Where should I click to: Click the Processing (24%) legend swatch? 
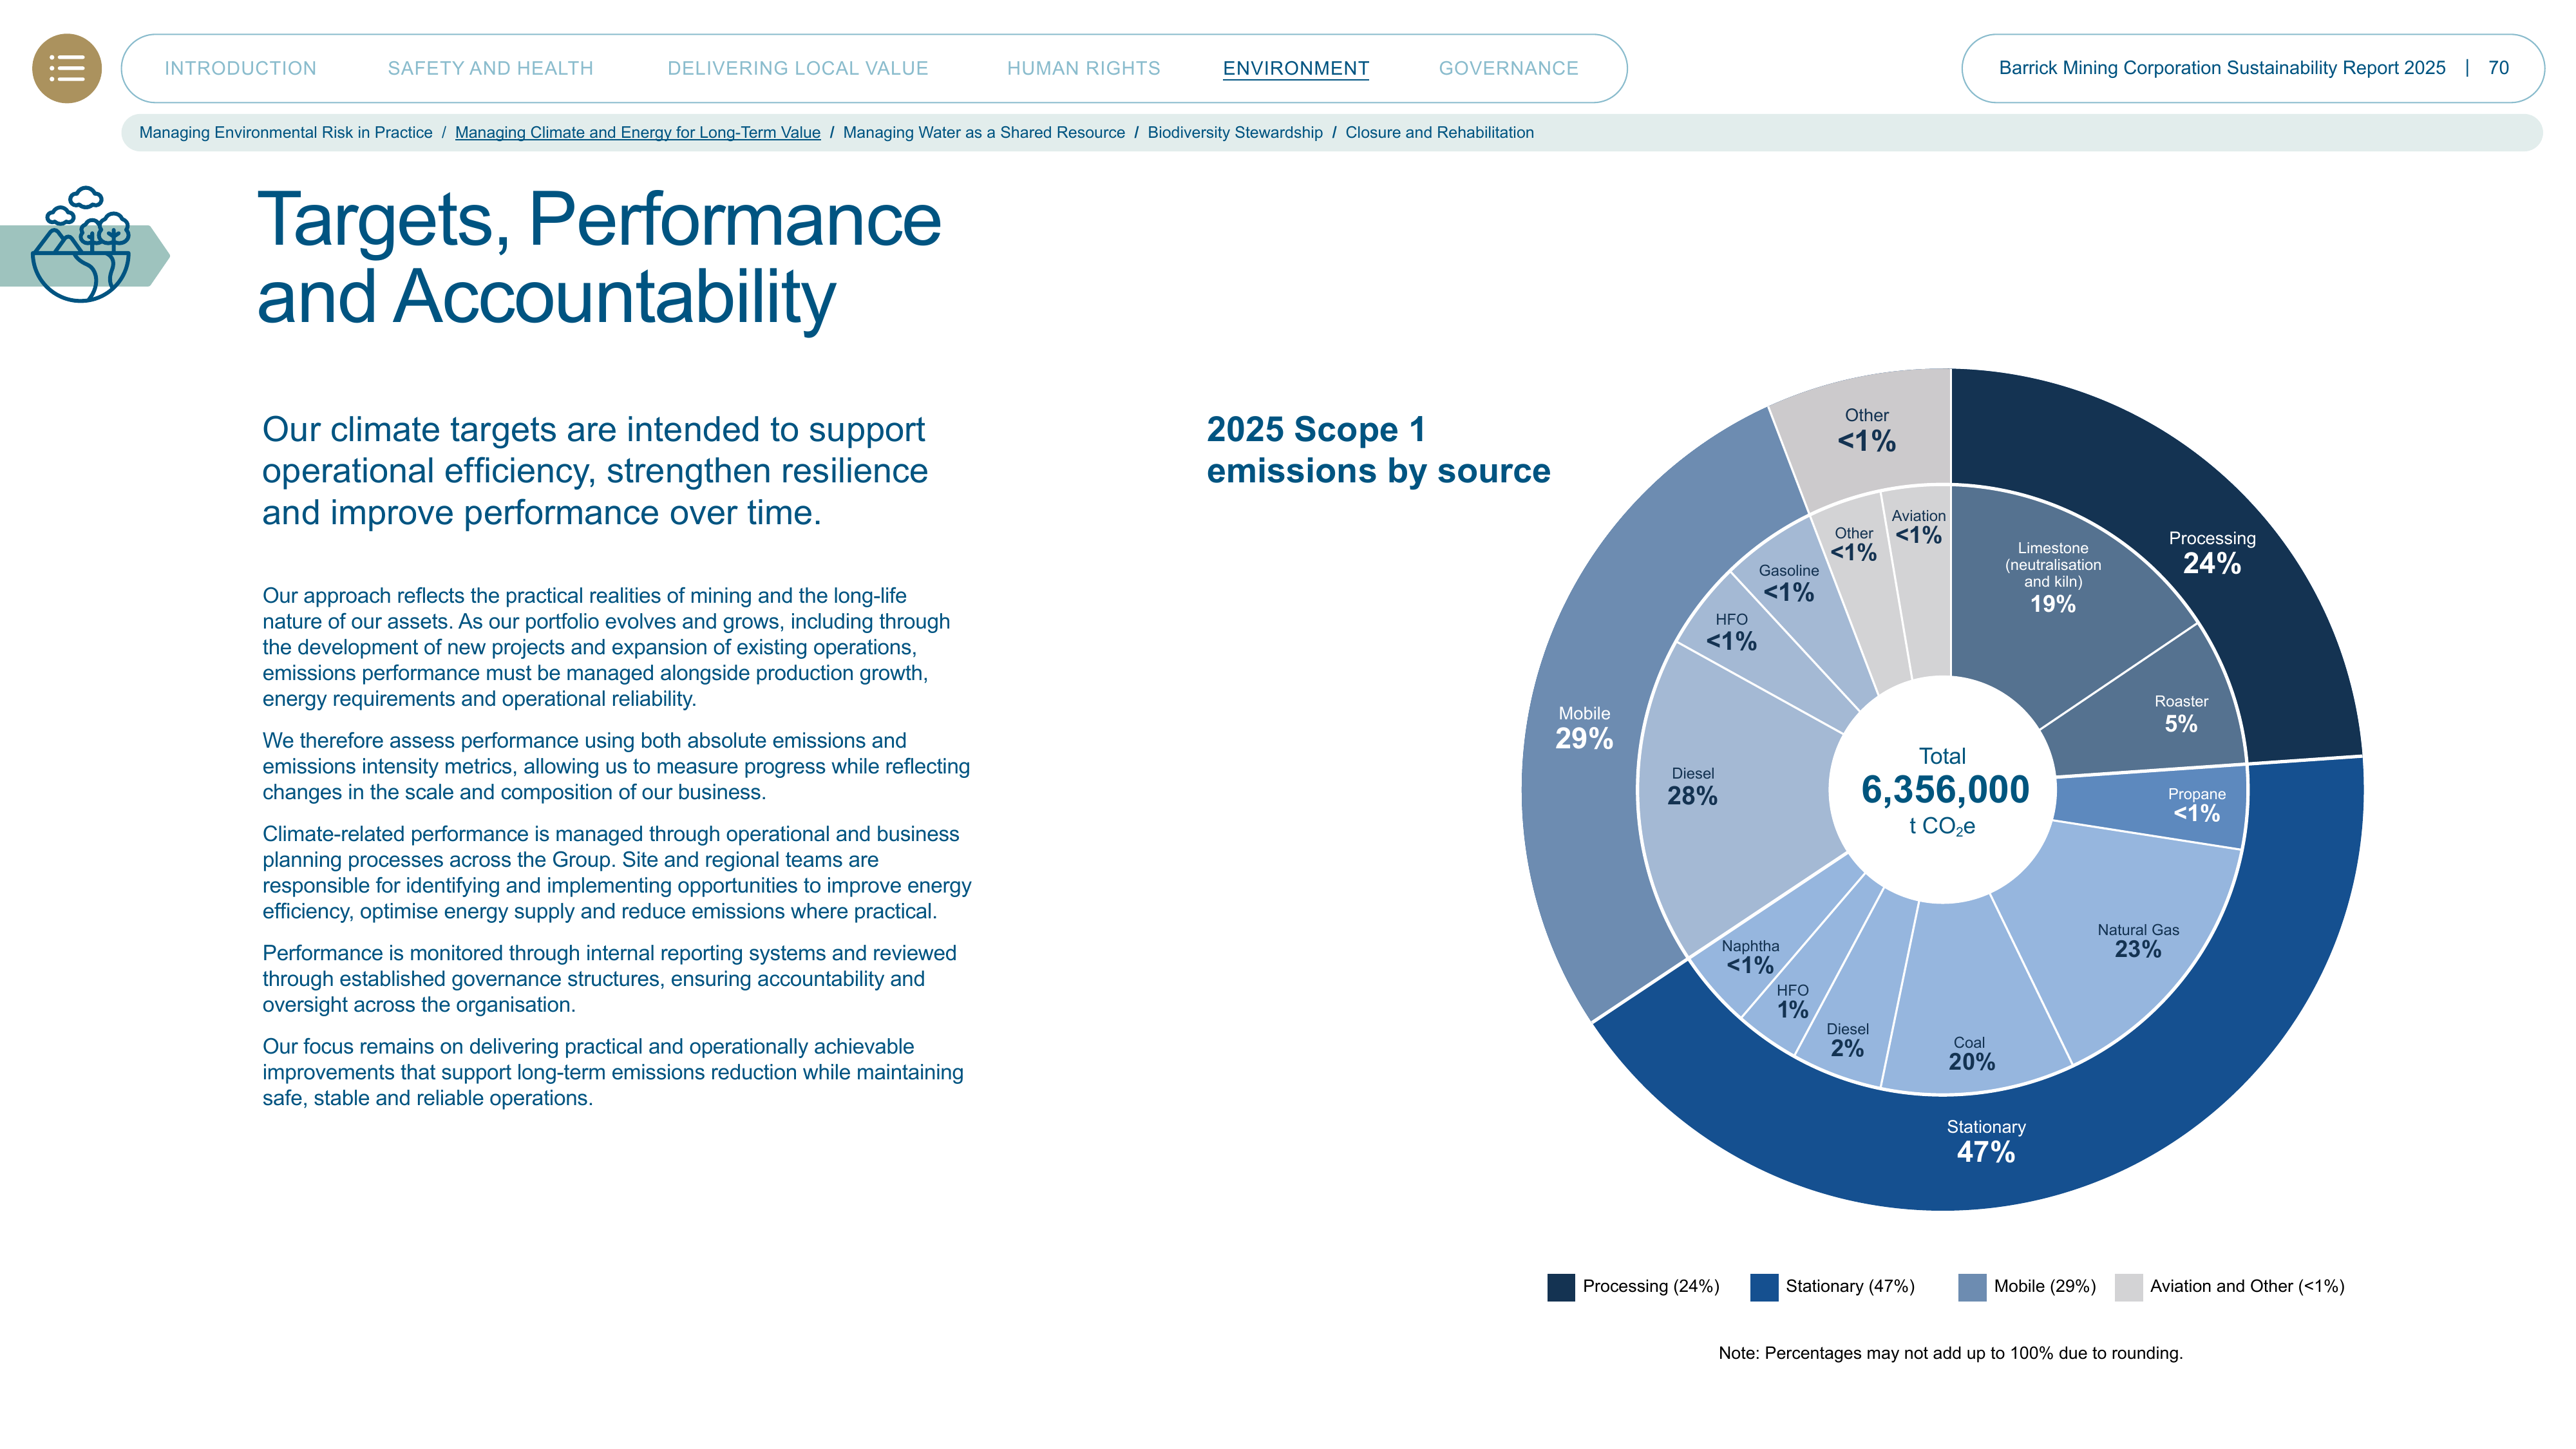point(1561,1287)
